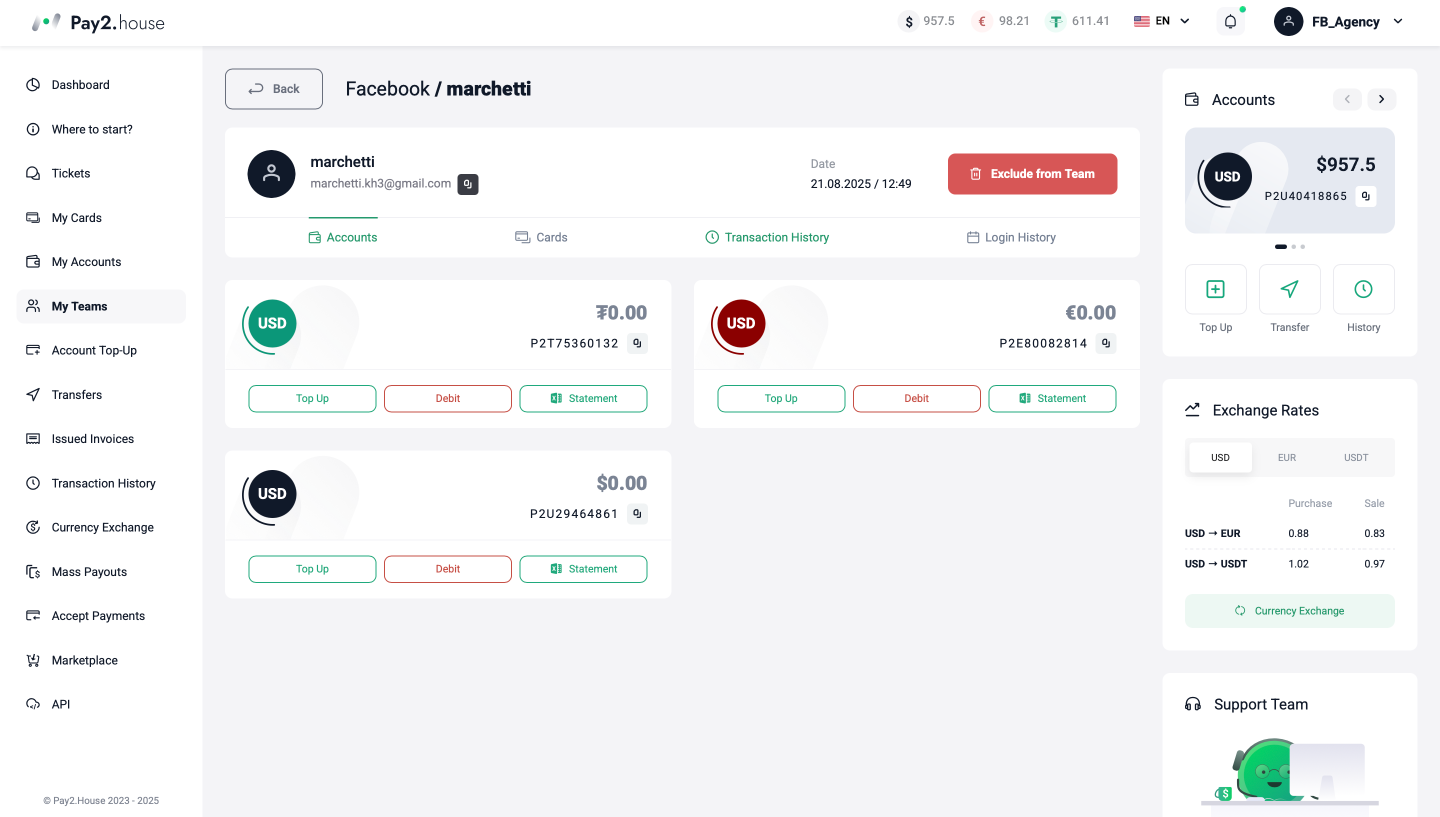
Task: Open the notifications bell
Action: pos(1231,21)
